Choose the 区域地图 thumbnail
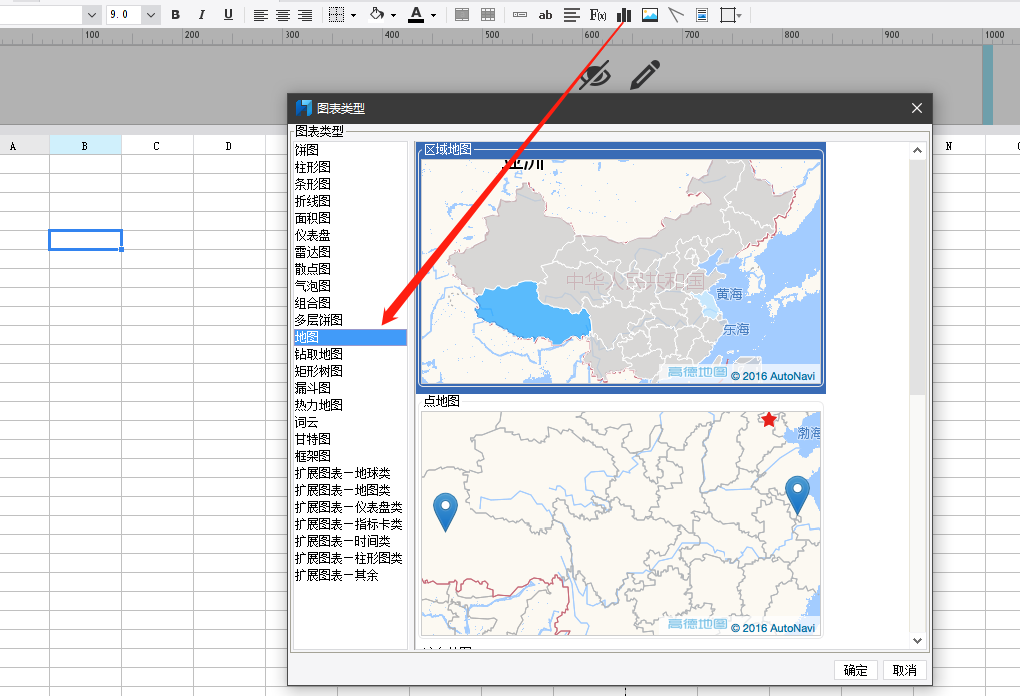The width and height of the screenshot is (1020, 696). point(621,268)
